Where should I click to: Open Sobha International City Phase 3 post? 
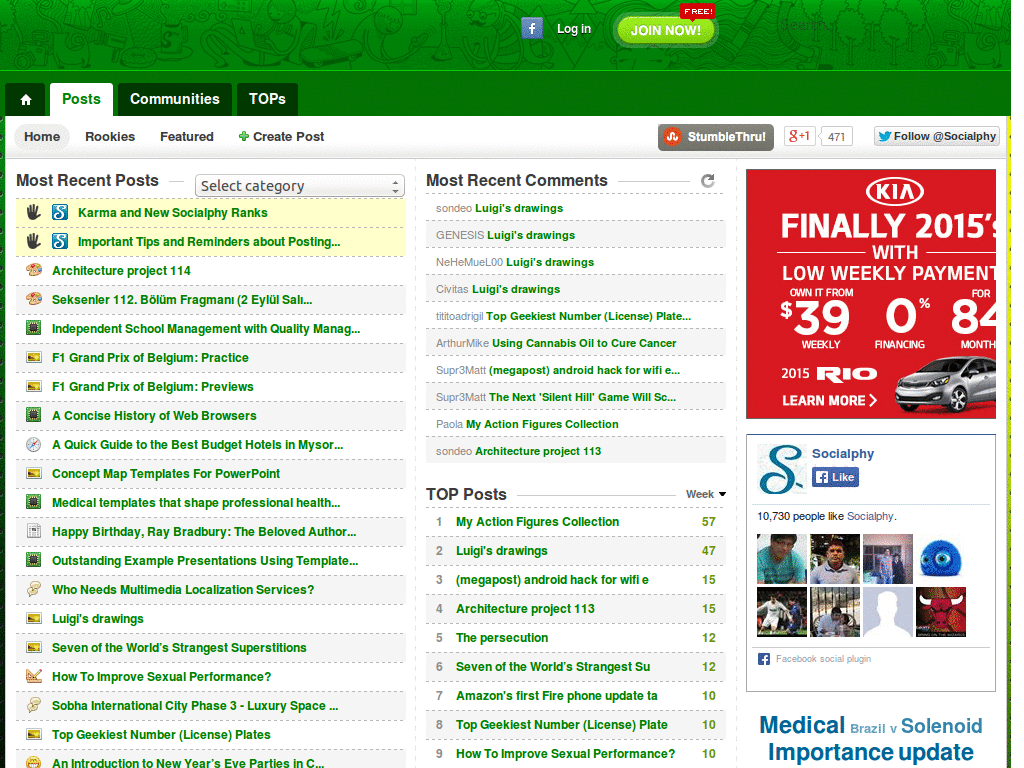(x=195, y=705)
